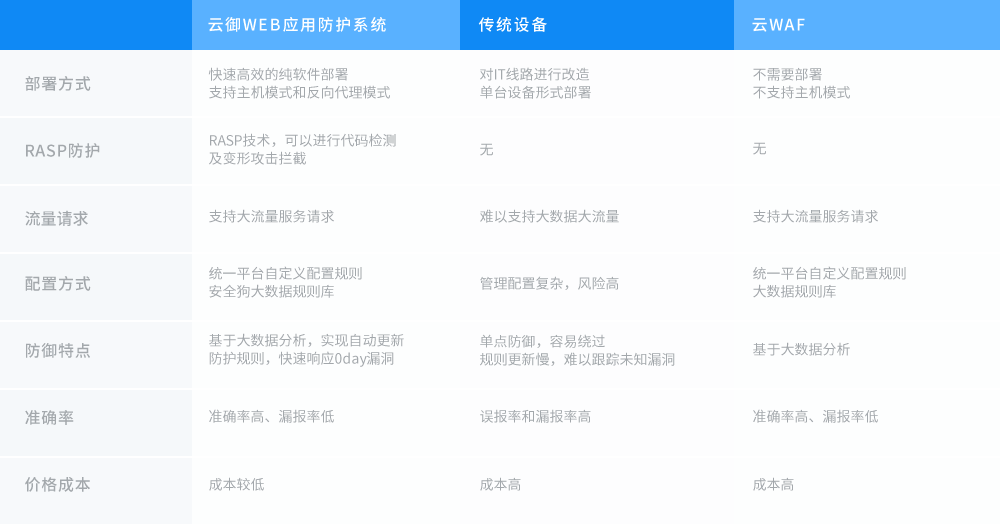
Task: Select text 不支持主机模式
Action: [801, 92]
